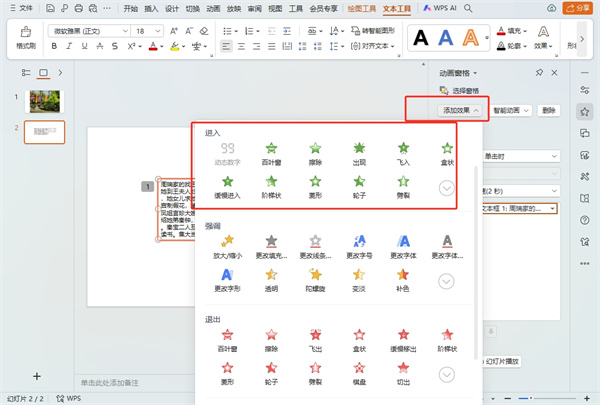Toggle underline formatting
This screenshot has width=600, height=405.
pos(84,46)
